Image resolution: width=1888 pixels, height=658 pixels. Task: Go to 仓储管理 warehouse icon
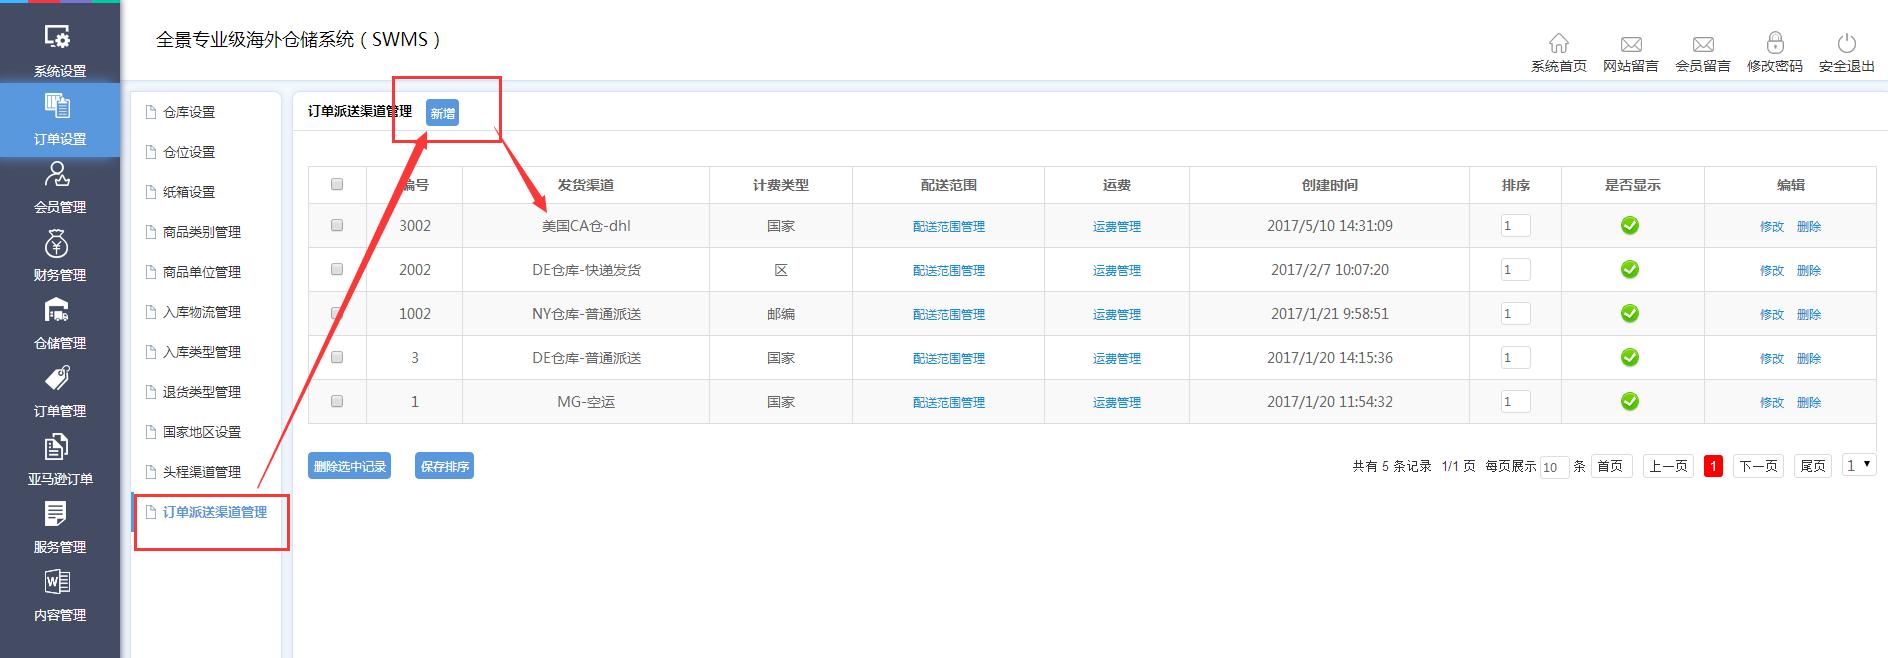pyautogui.click(x=59, y=311)
